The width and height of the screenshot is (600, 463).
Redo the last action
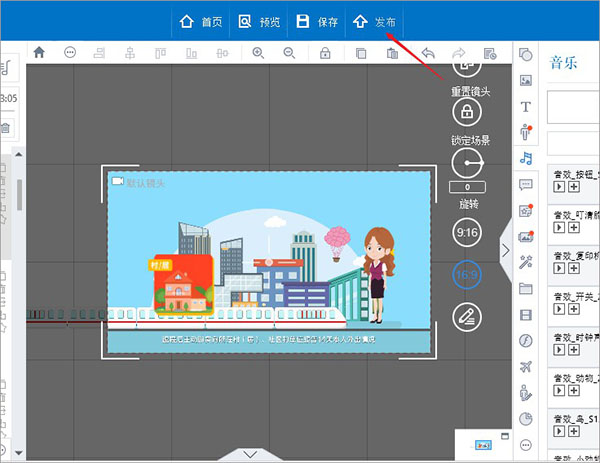[x=458, y=53]
